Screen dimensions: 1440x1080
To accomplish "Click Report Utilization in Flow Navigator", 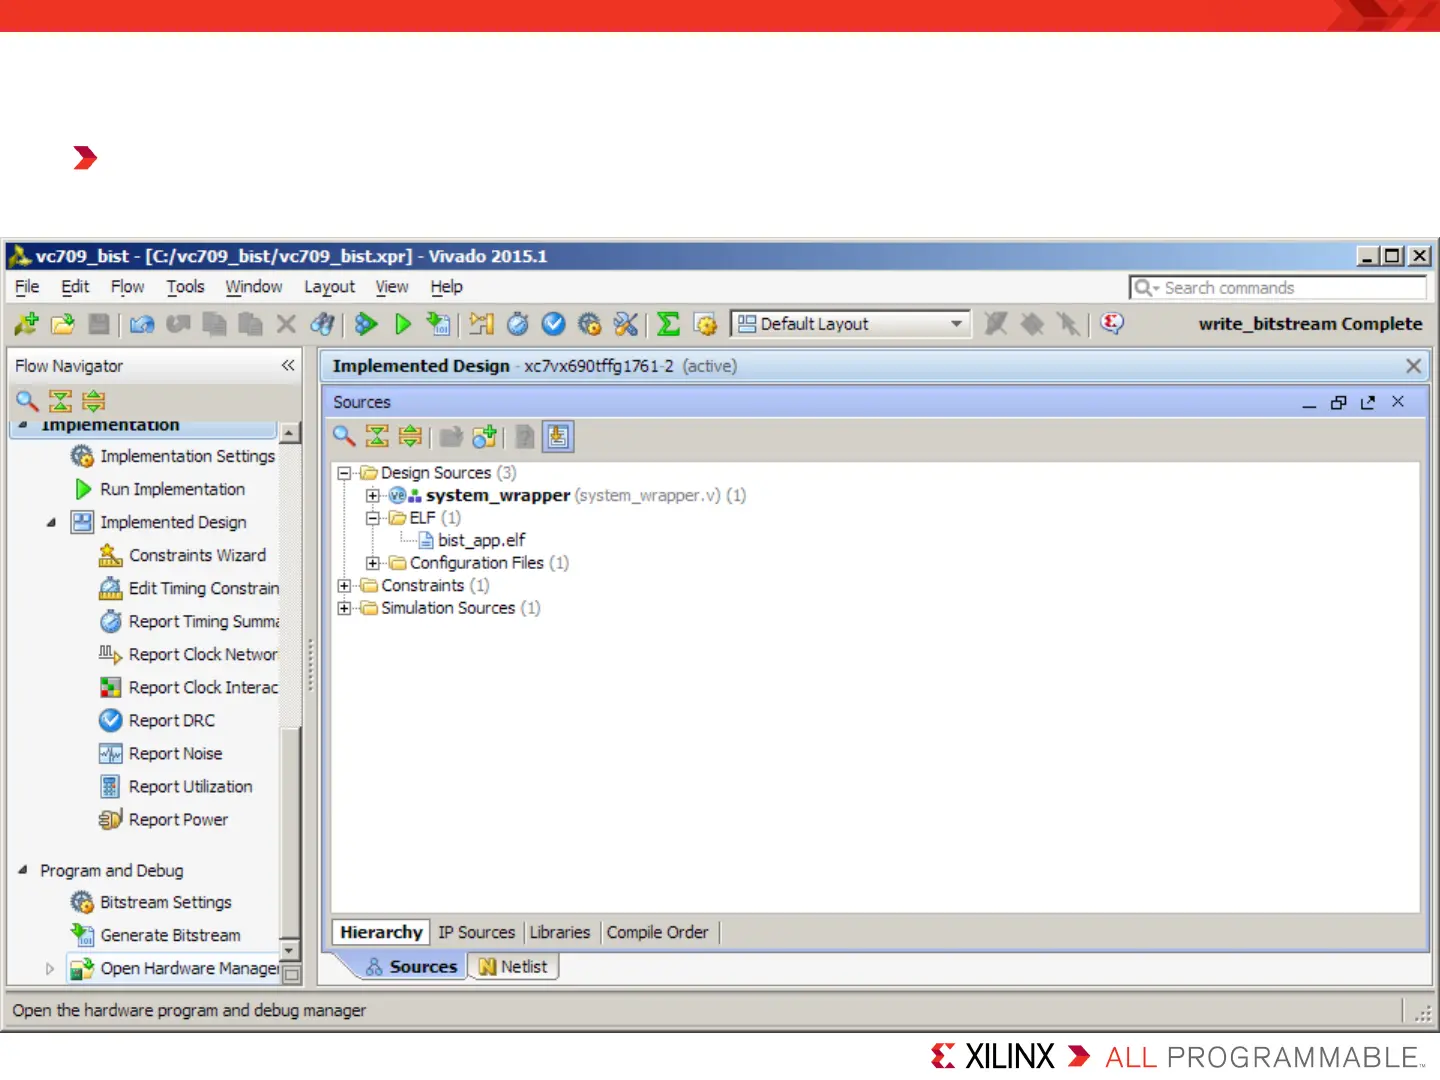I will coord(190,786).
